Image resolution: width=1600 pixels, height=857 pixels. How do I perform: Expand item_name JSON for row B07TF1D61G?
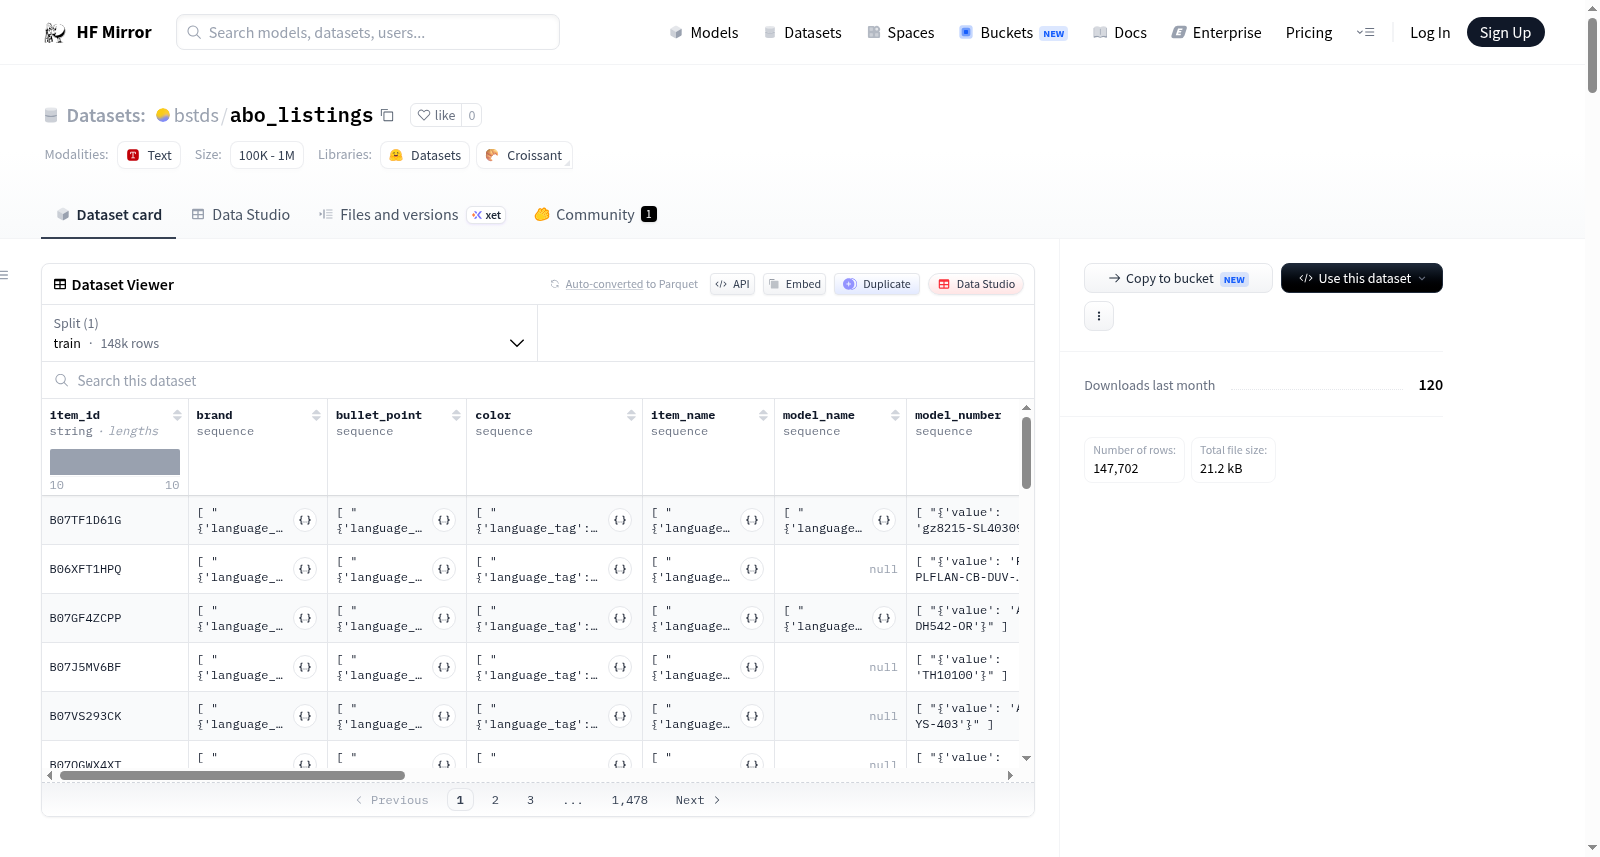pyautogui.click(x=752, y=520)
